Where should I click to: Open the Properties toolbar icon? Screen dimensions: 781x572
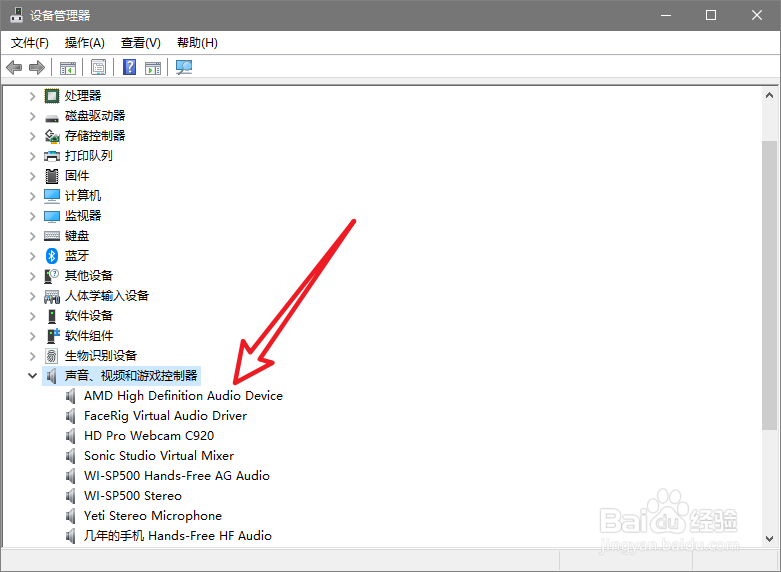(x=99, y=67)
